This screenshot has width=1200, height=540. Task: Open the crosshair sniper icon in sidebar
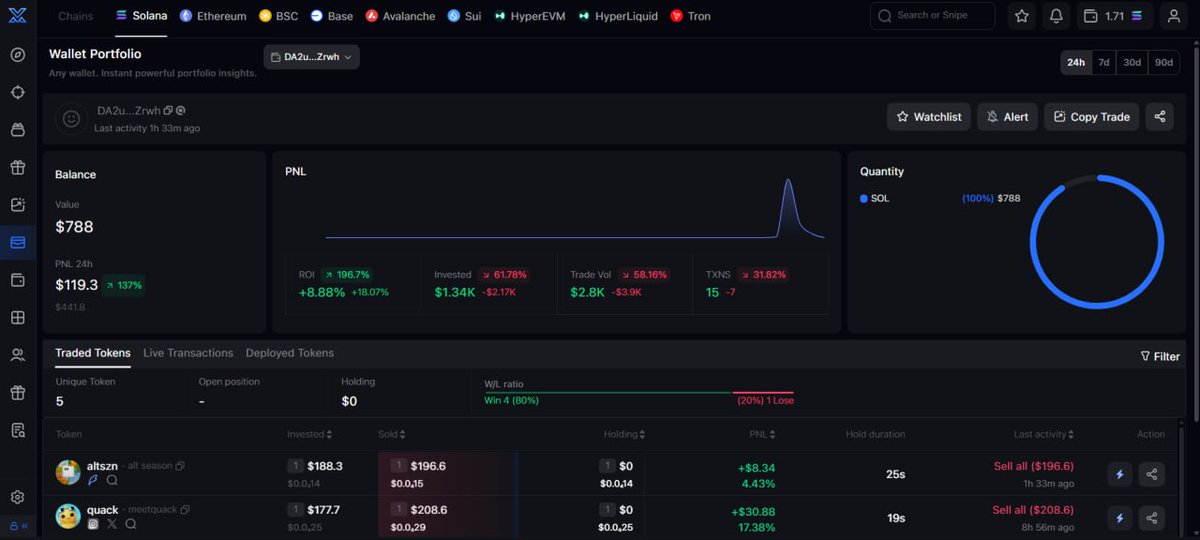pos(18,92)
